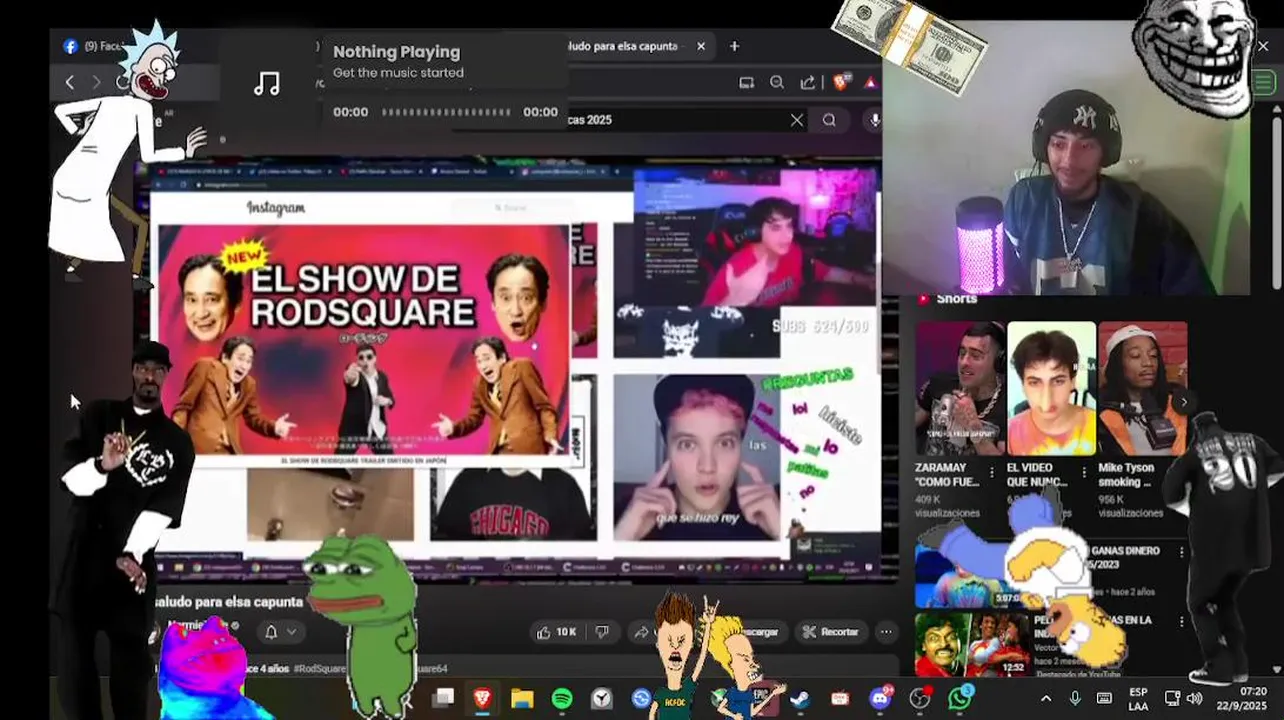Screen dimensions: 1284x720
Task: Clear the YouTube search box text
Action: (796, 120)
